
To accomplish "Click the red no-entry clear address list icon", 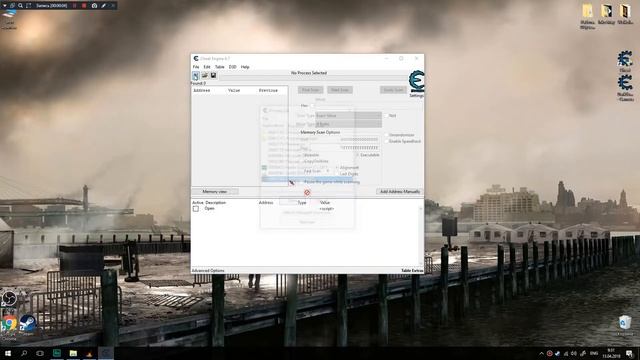I will point(307,192).
